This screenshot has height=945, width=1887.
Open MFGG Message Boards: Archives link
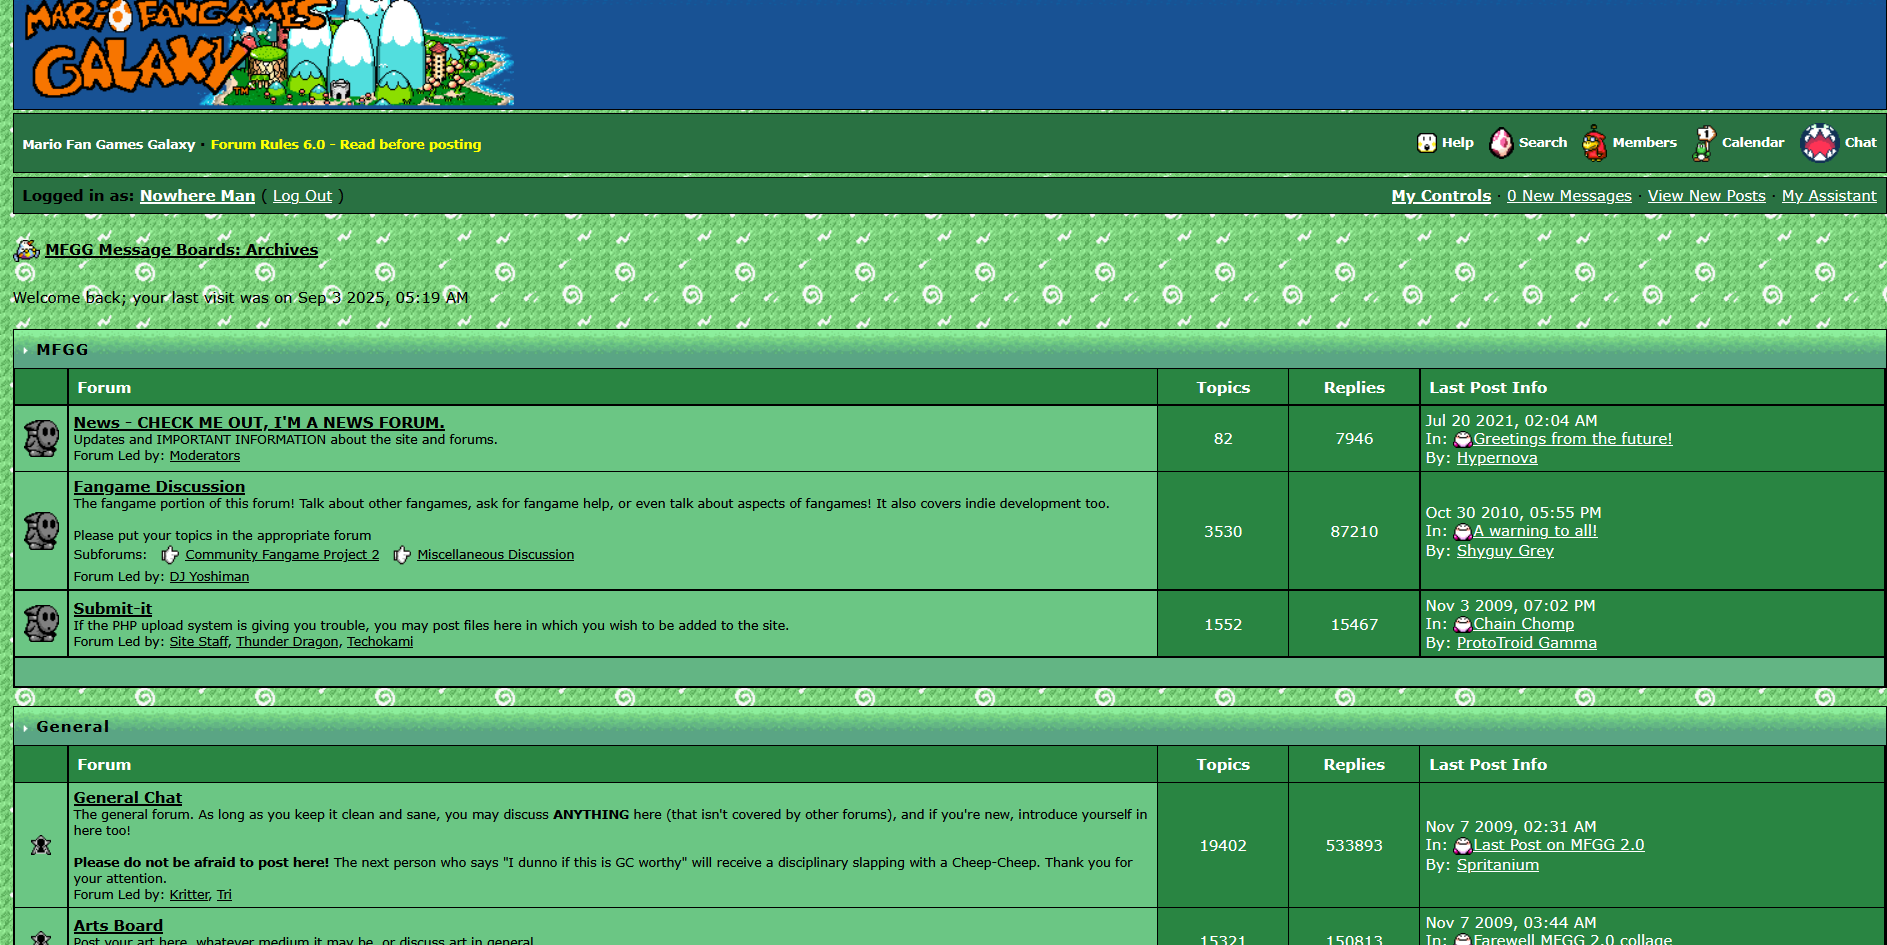(x=182, y=250)
